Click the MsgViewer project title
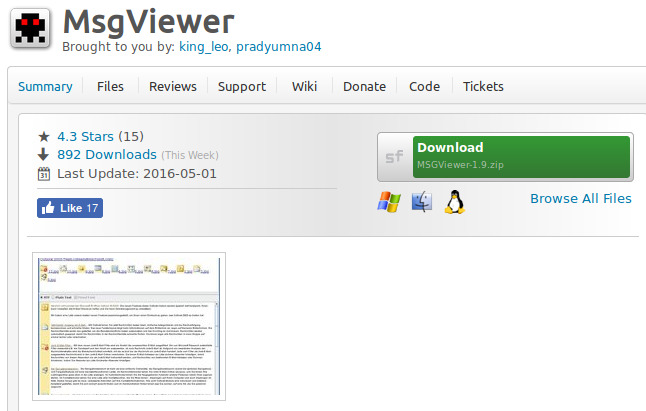The width and height of the screenshot is (646, 411). 148,22
